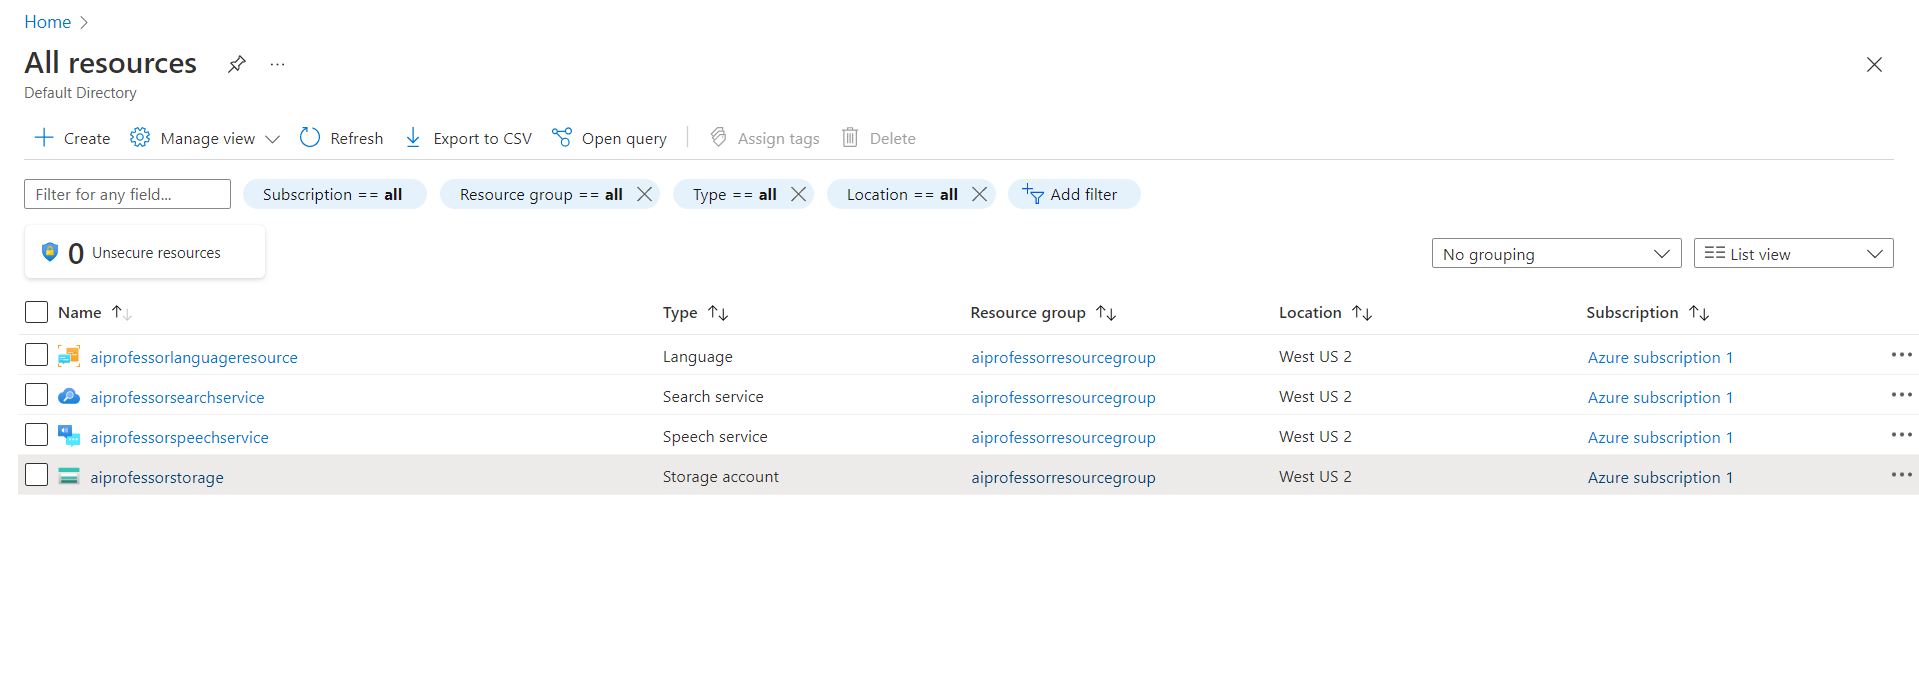Open aiprofessorspeechservice link
Viewport: 1919px width, 687px height.
pyautogui.click(x=179, y=437)
